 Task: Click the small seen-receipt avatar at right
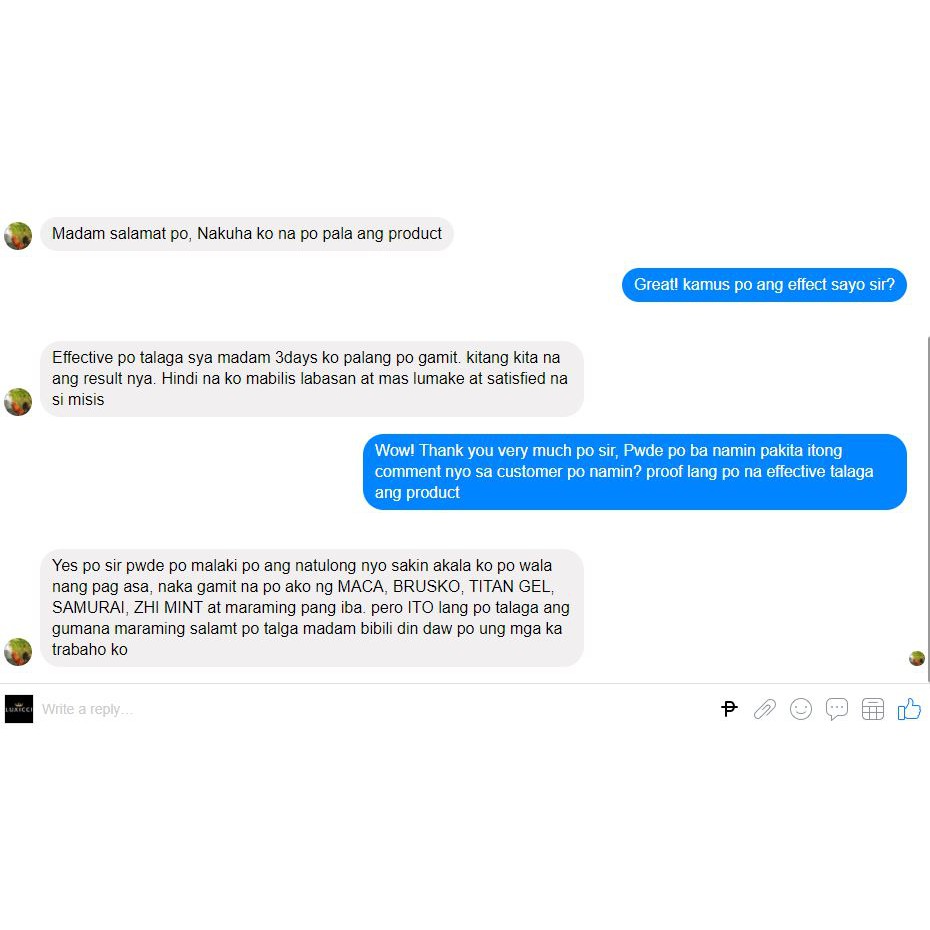917,658
